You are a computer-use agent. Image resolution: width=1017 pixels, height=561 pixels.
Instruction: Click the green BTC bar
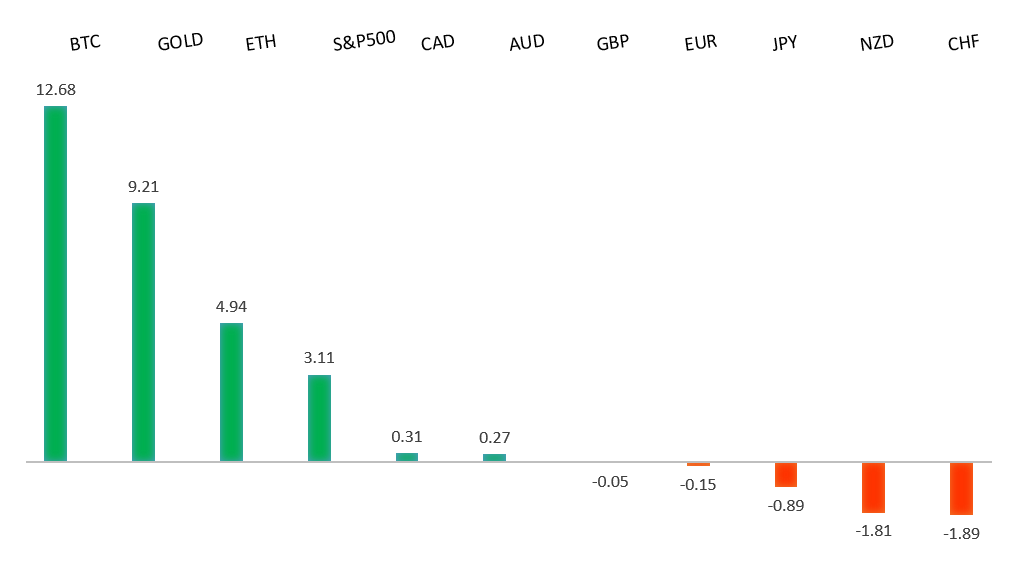[55, 283]
